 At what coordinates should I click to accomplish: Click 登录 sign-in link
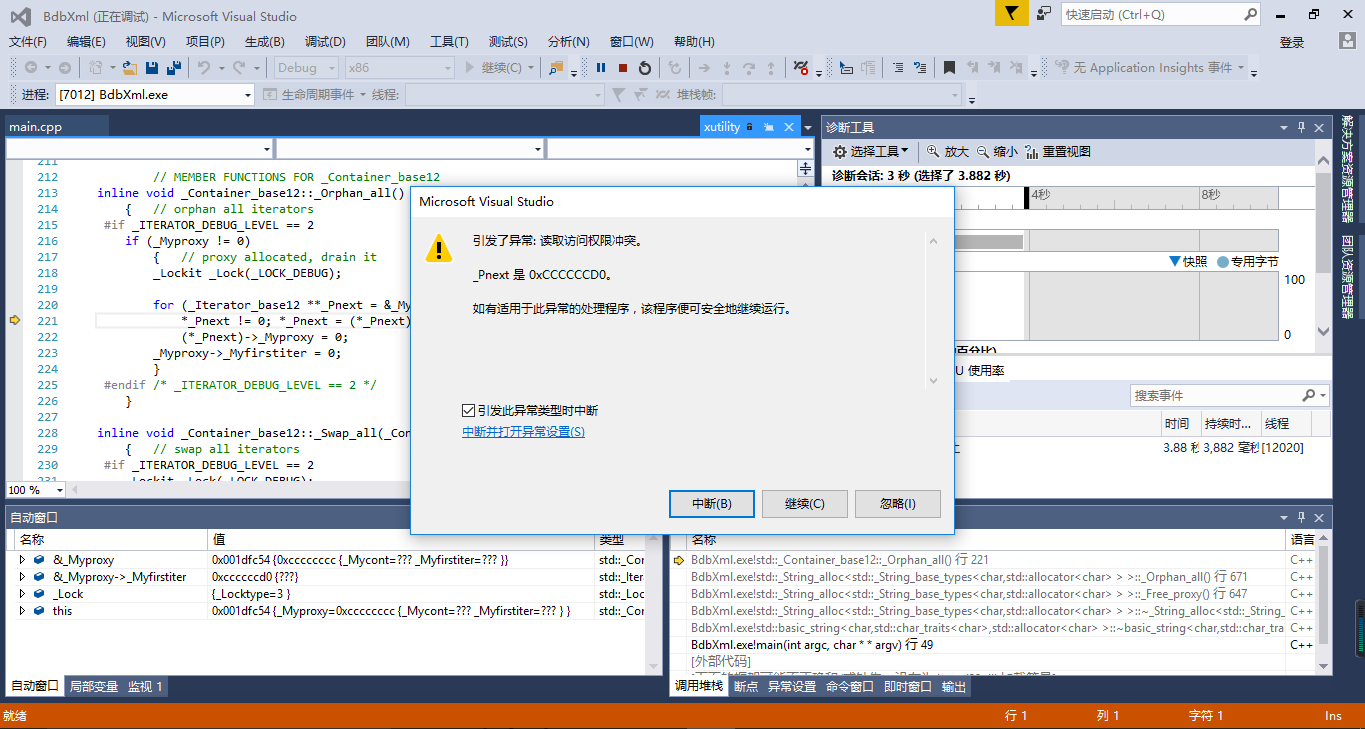pyautogui.click(x=1292, y=42)
